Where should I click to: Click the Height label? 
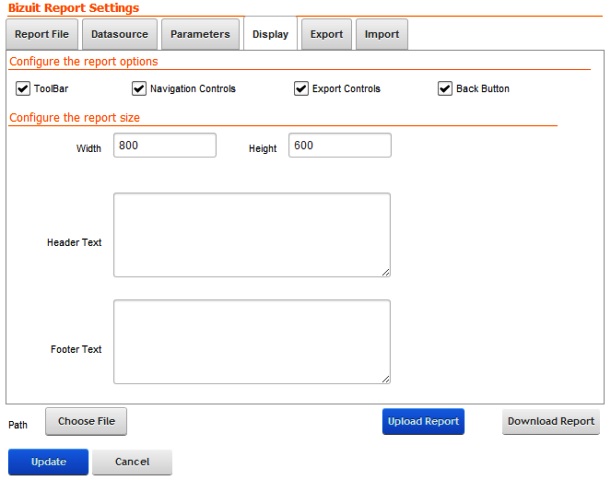(x=263, y=148)
